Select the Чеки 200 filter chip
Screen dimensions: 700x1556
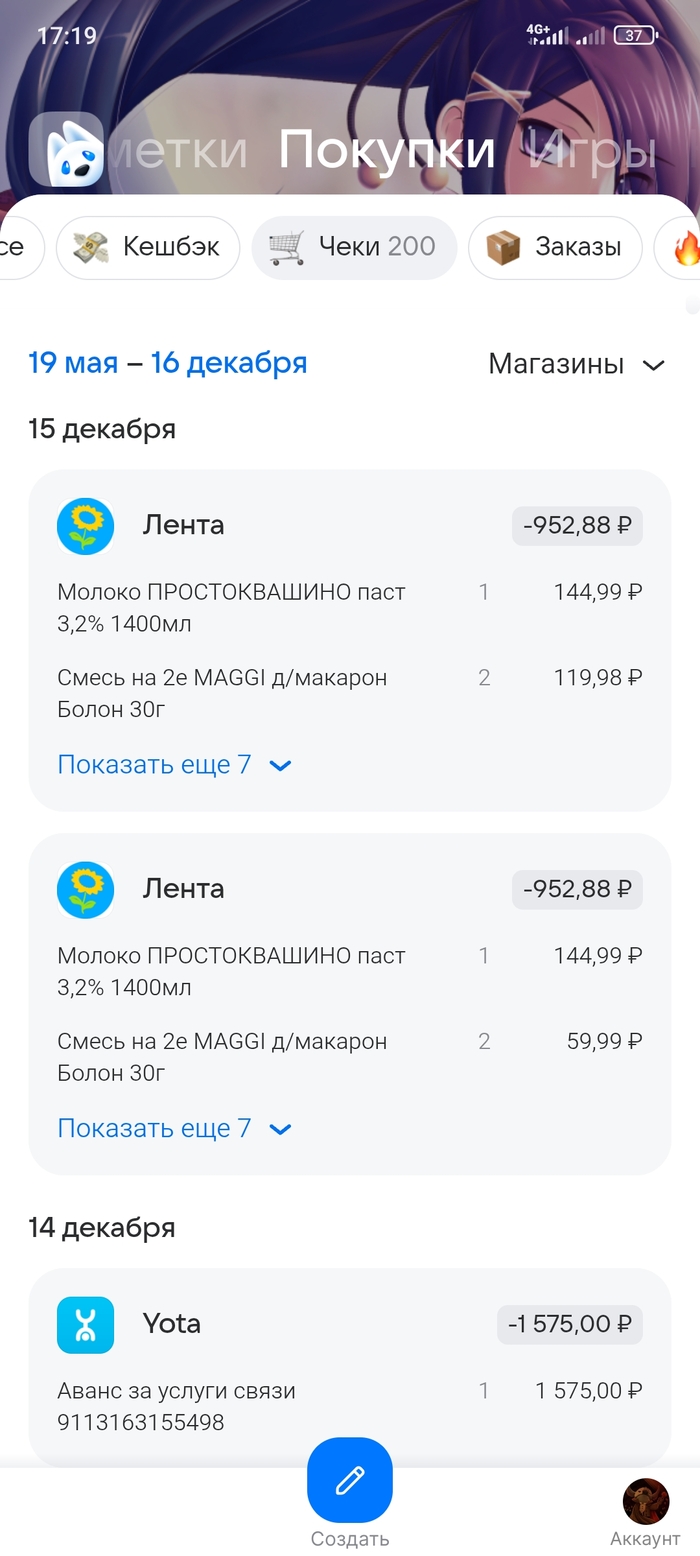click(x=354, y=248)
